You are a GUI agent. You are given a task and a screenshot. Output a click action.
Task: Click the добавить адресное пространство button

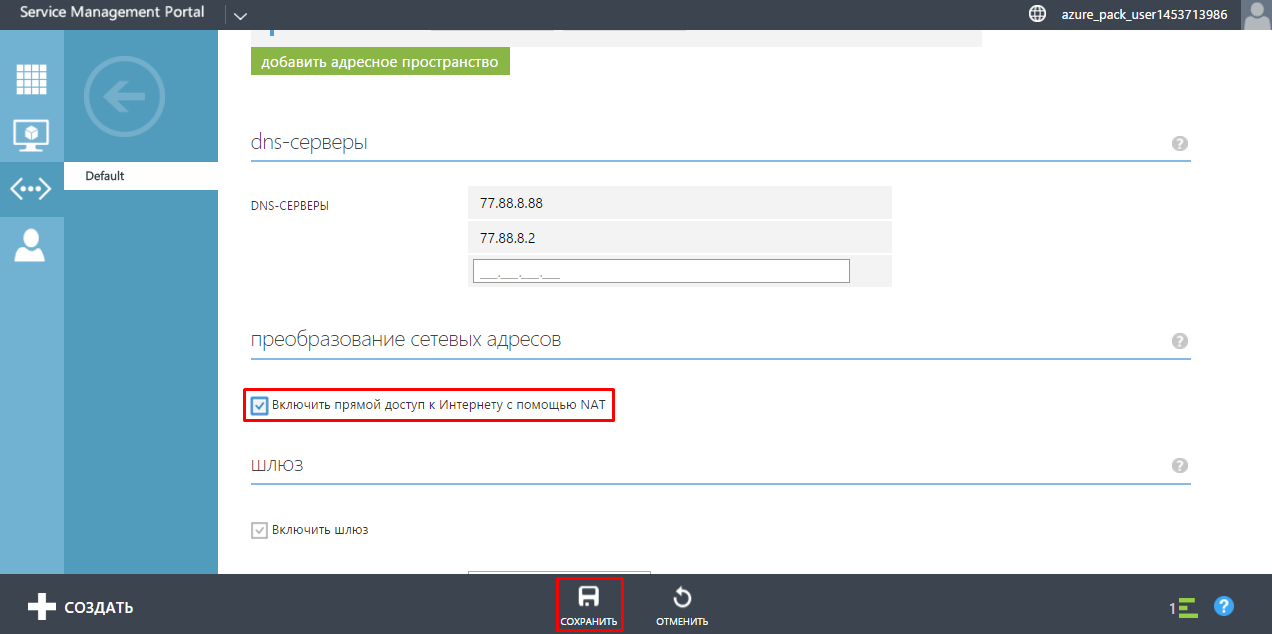point(380,62)
